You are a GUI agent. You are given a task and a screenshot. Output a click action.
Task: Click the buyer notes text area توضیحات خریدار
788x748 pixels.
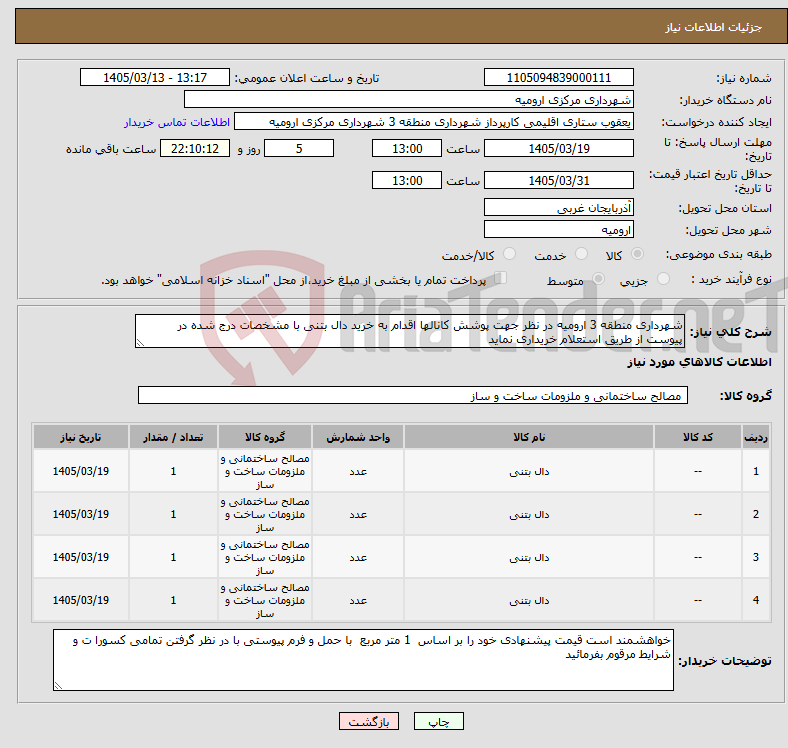point(363,660)
